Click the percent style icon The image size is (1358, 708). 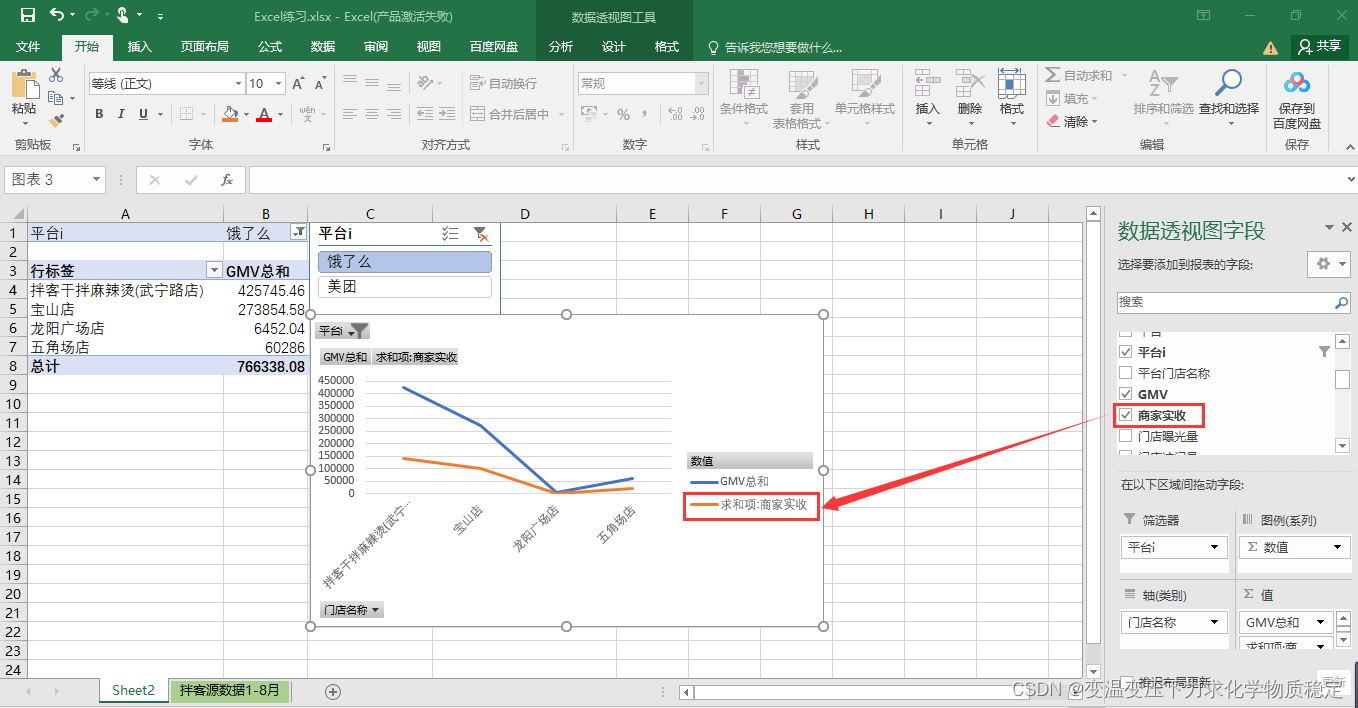point(623,114)
